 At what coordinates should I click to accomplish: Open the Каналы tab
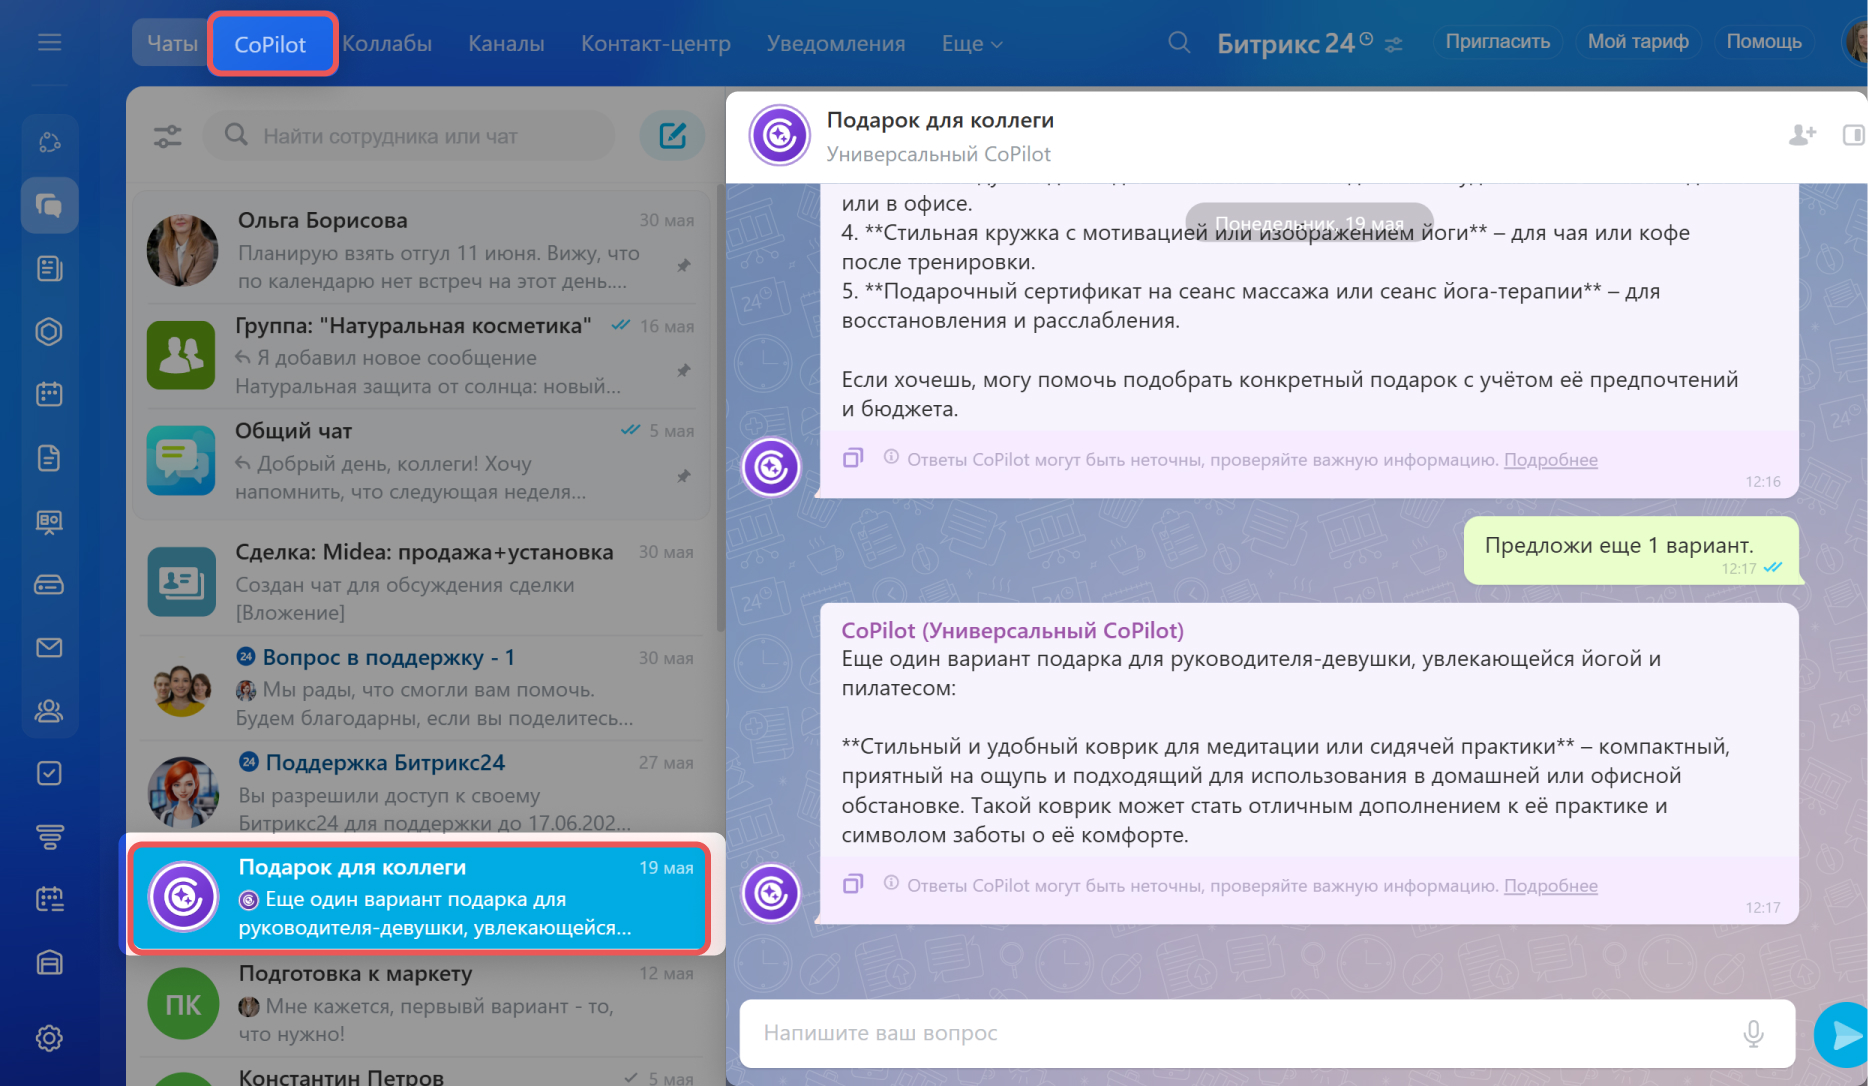click(506, 43)
